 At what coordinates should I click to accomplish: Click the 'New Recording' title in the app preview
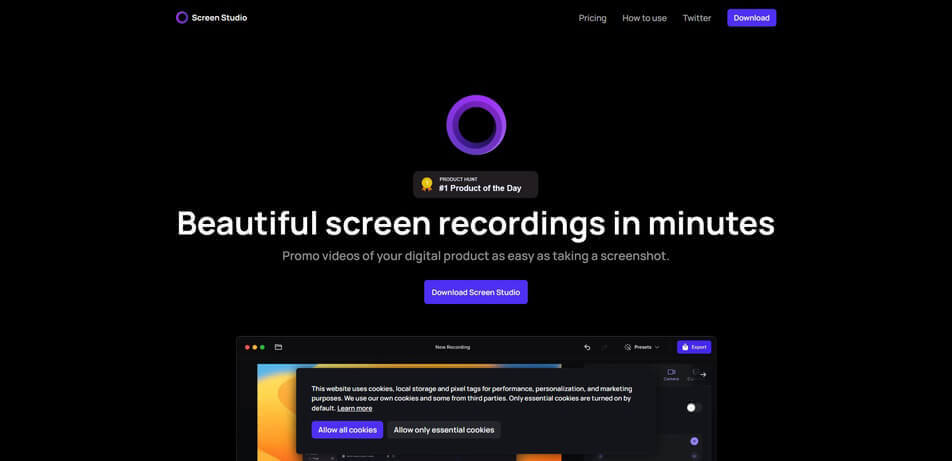click(452, 347)
